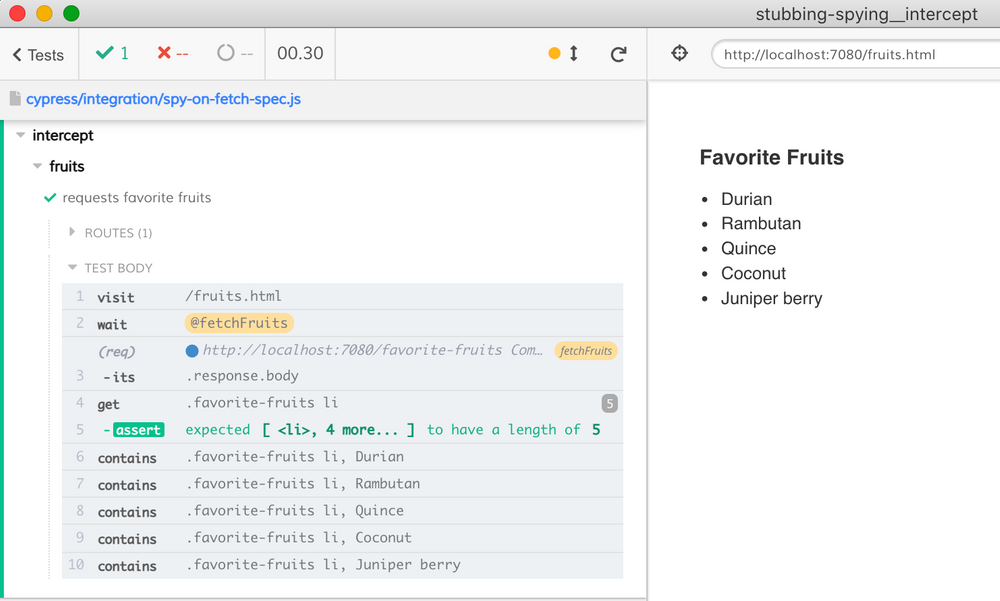Open spy-on-fetch-spec.js file link
This screenshot has height=601, width=1000.
click(x=163, y=99)
